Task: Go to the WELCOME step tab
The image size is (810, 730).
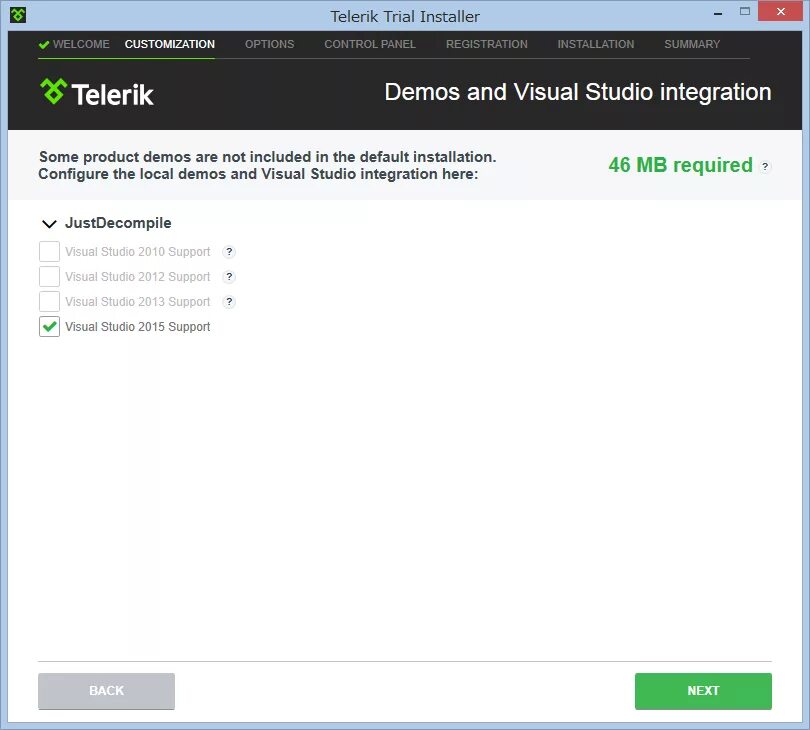Action: pos(81,44)
